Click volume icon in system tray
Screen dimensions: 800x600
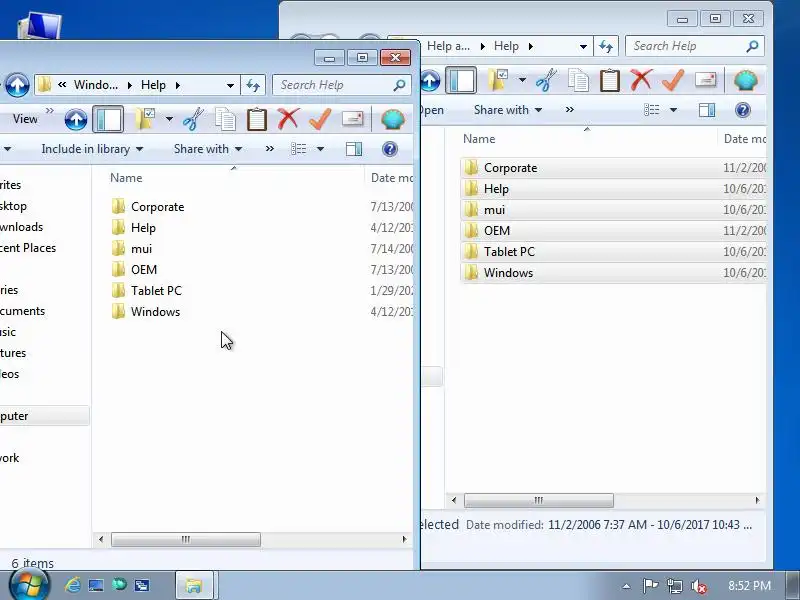[x=698, y=586]
